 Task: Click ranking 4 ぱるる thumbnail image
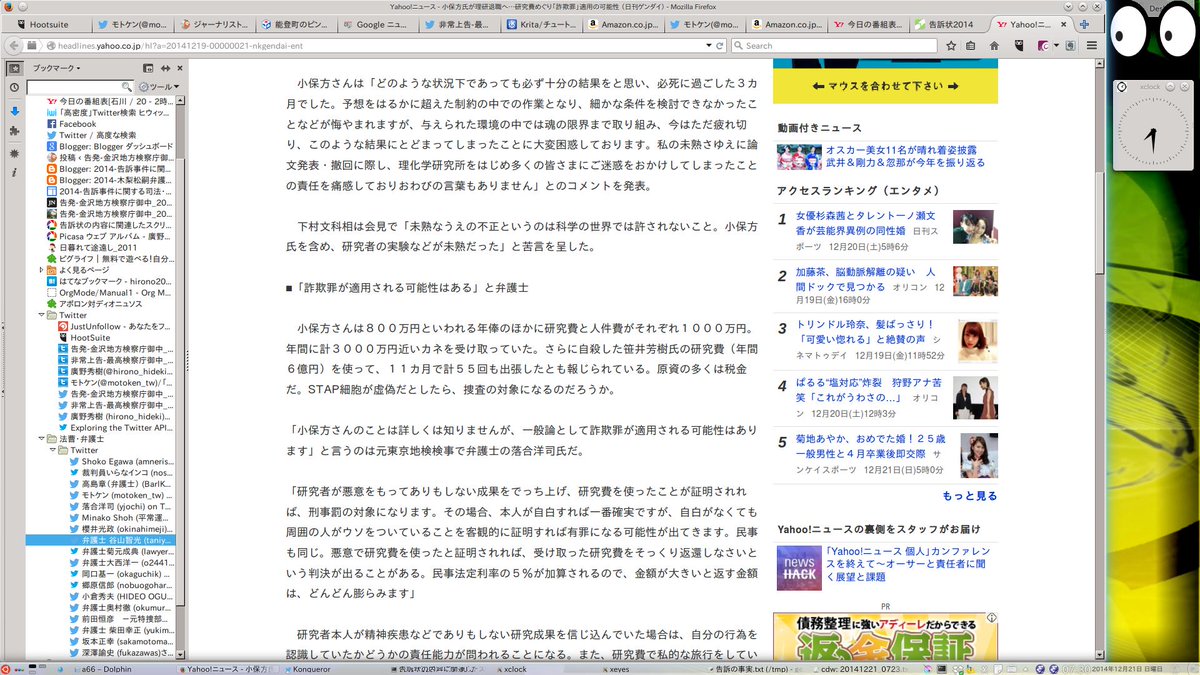[x=975, y=397]
